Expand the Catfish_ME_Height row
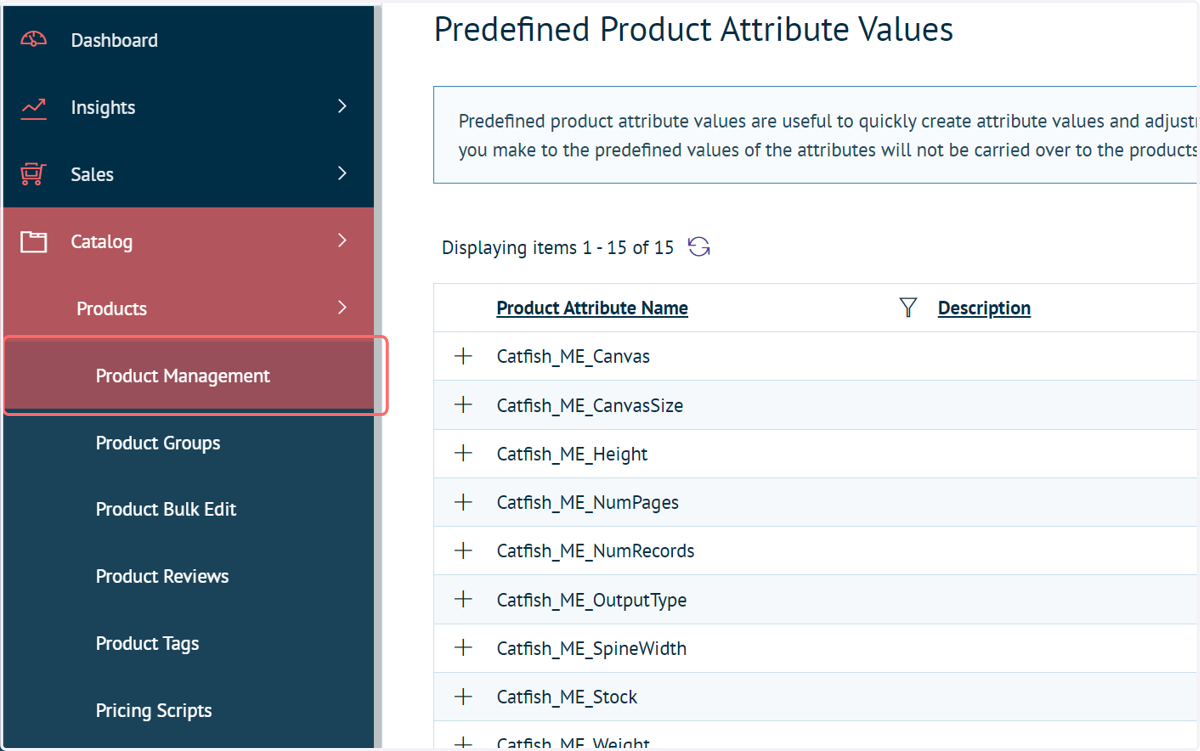The height and width of the screenshot is (751, 1200). 463,453
